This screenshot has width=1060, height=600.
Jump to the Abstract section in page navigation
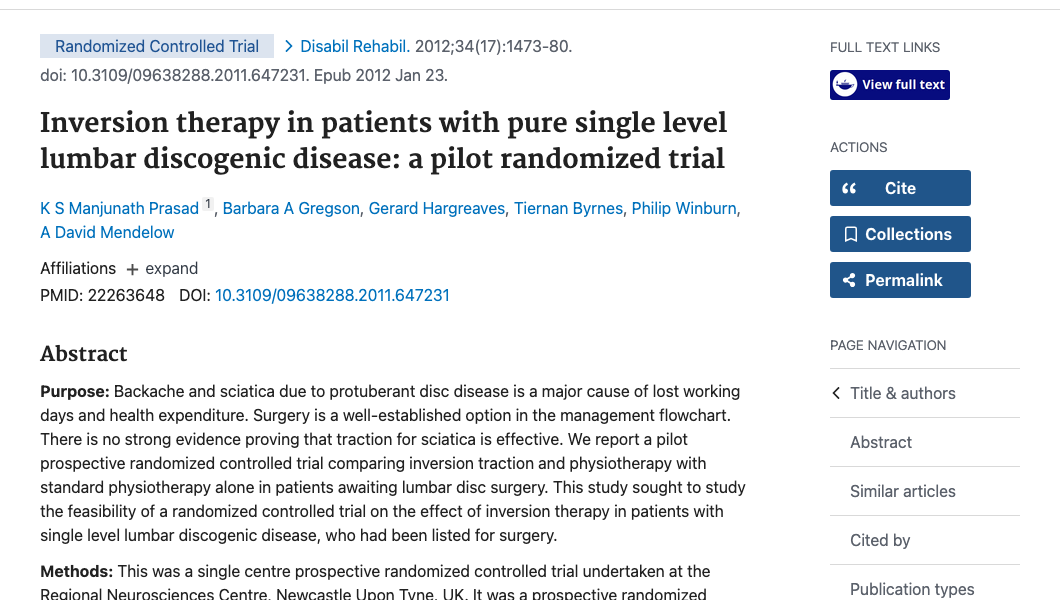pyautogui.click(x=881, y=442)
